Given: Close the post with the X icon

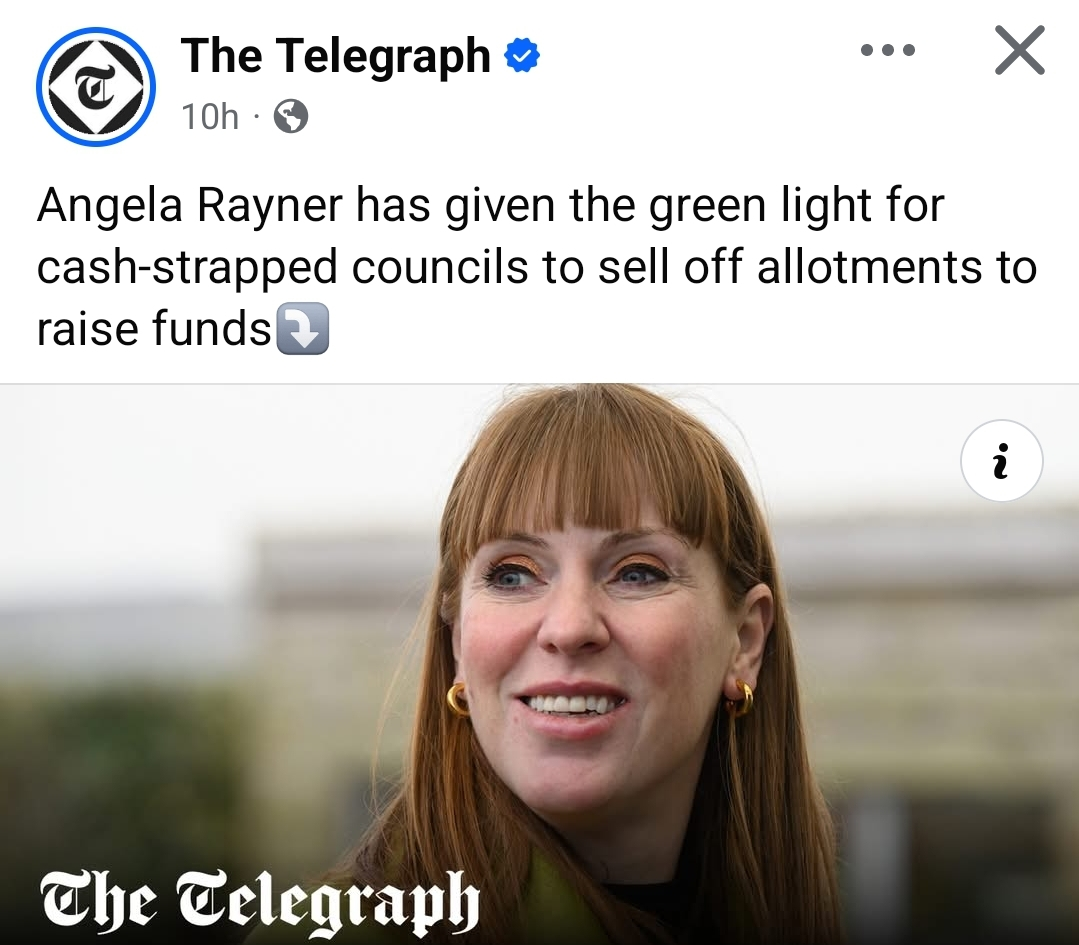Looking at the screenshot, I should pos(1020,50).
